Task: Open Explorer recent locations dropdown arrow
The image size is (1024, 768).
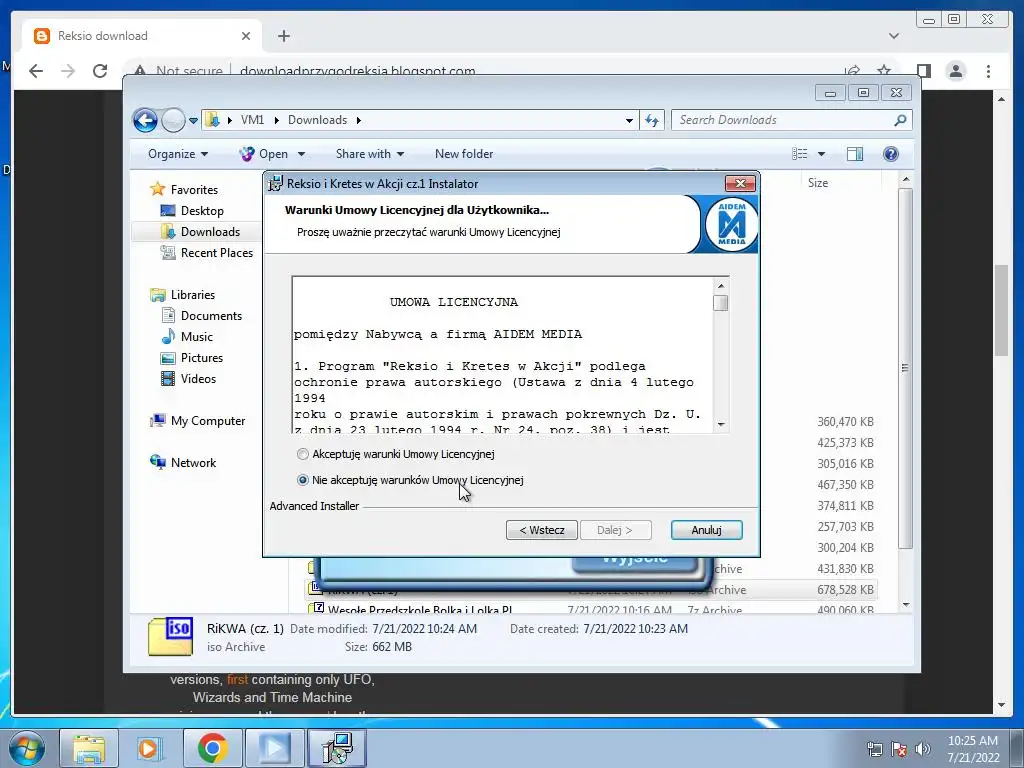Action: 193,121
